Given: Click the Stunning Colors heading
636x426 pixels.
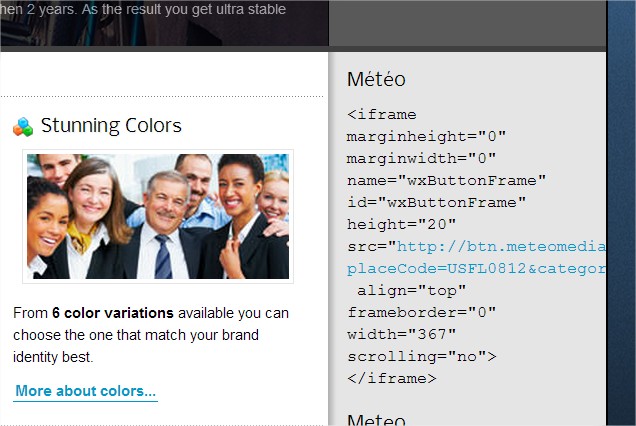Looking at the screenshot, I should tap(111, 125).
